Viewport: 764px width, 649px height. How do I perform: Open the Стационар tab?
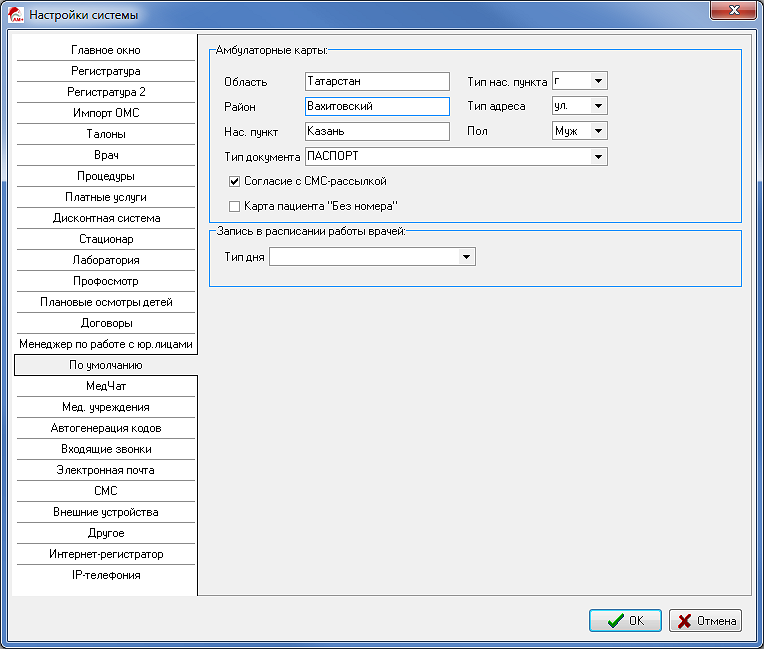point(106,239)
